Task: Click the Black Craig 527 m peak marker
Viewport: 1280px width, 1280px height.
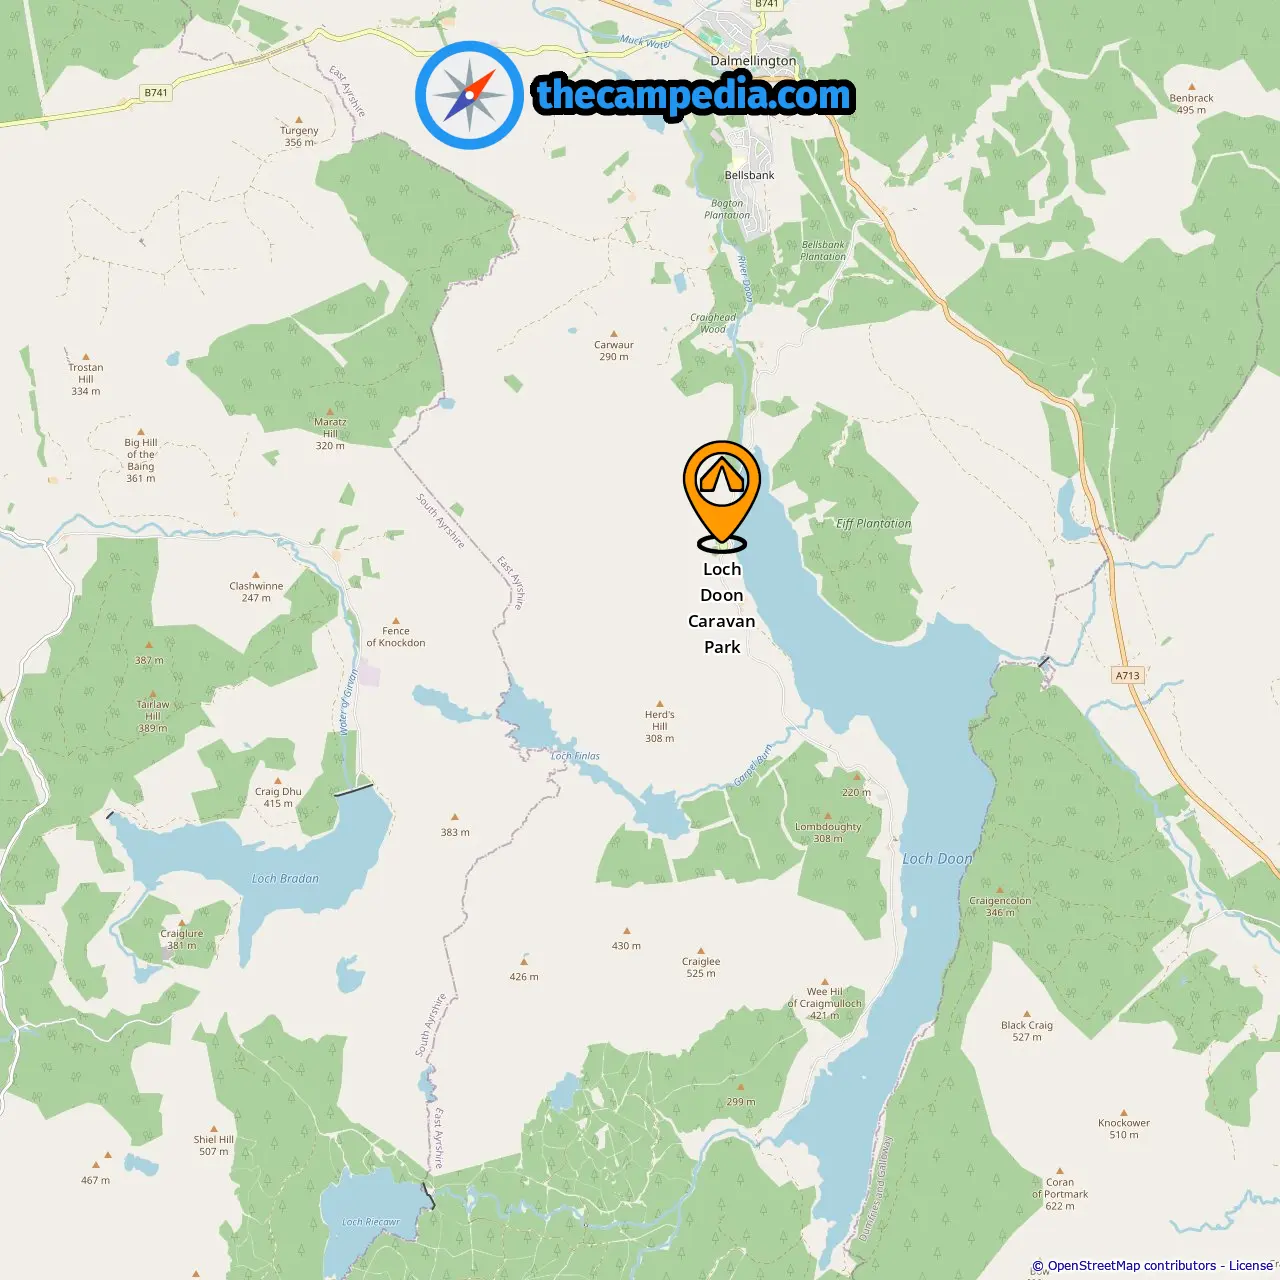Action: point(1027,1014)
